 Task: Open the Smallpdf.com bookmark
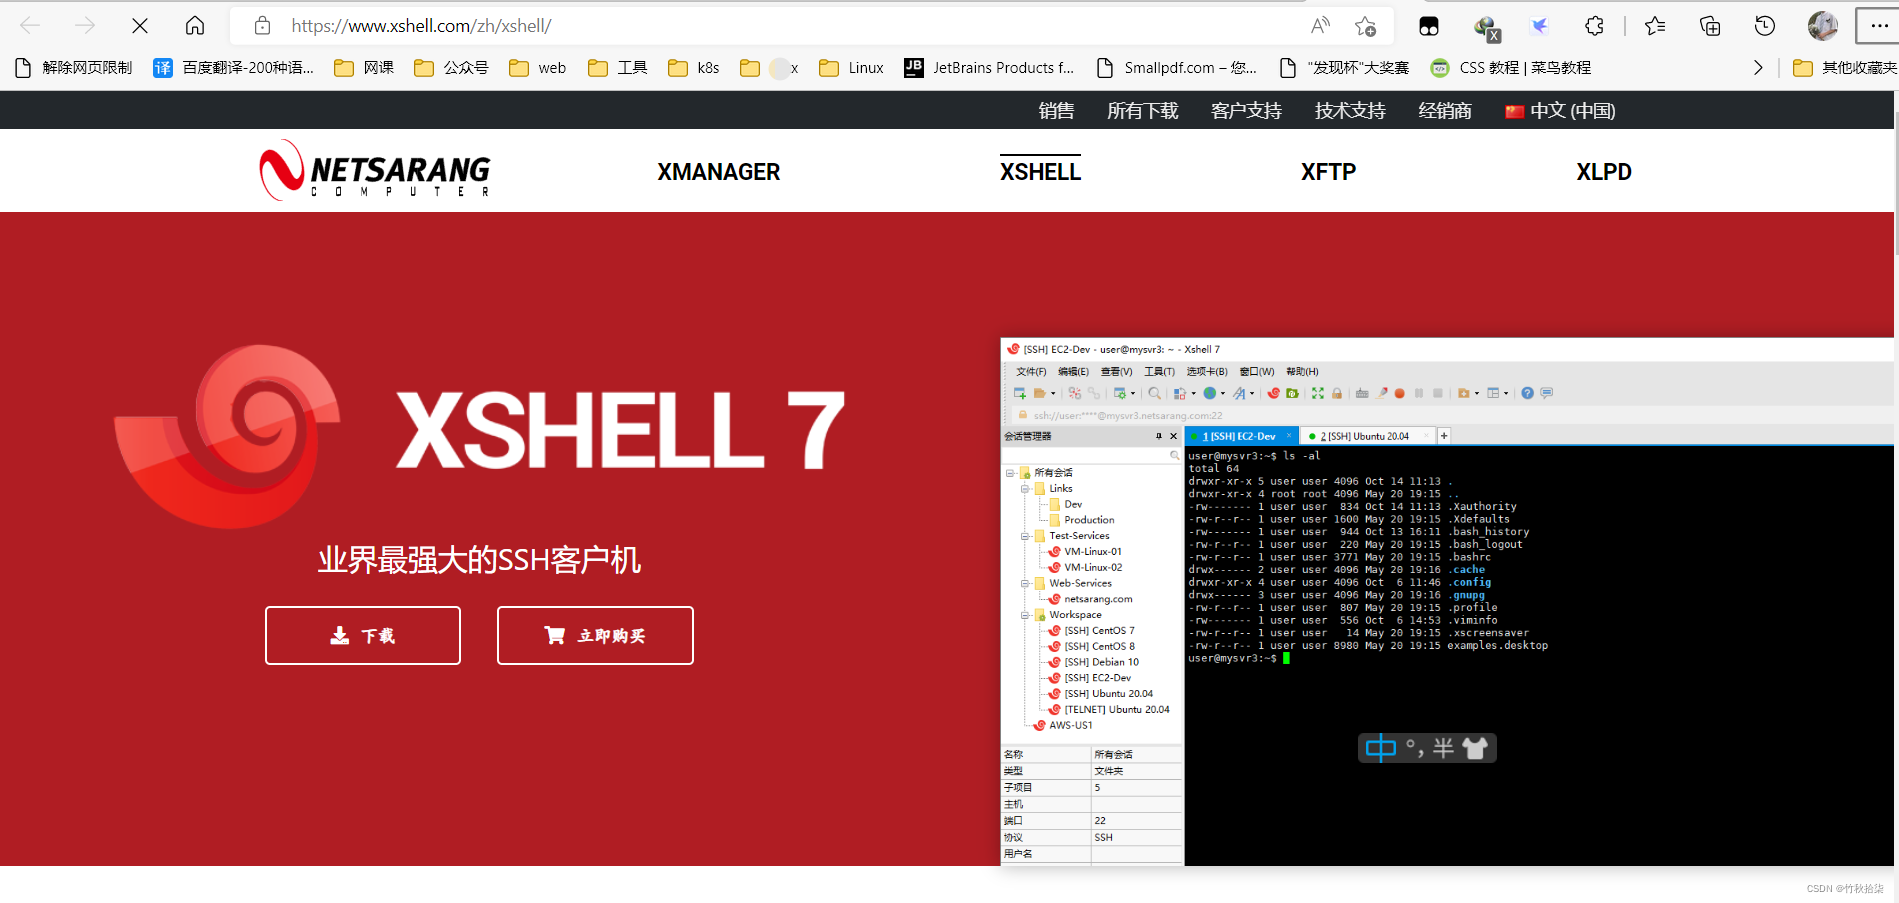click(x=1176, y=68)
